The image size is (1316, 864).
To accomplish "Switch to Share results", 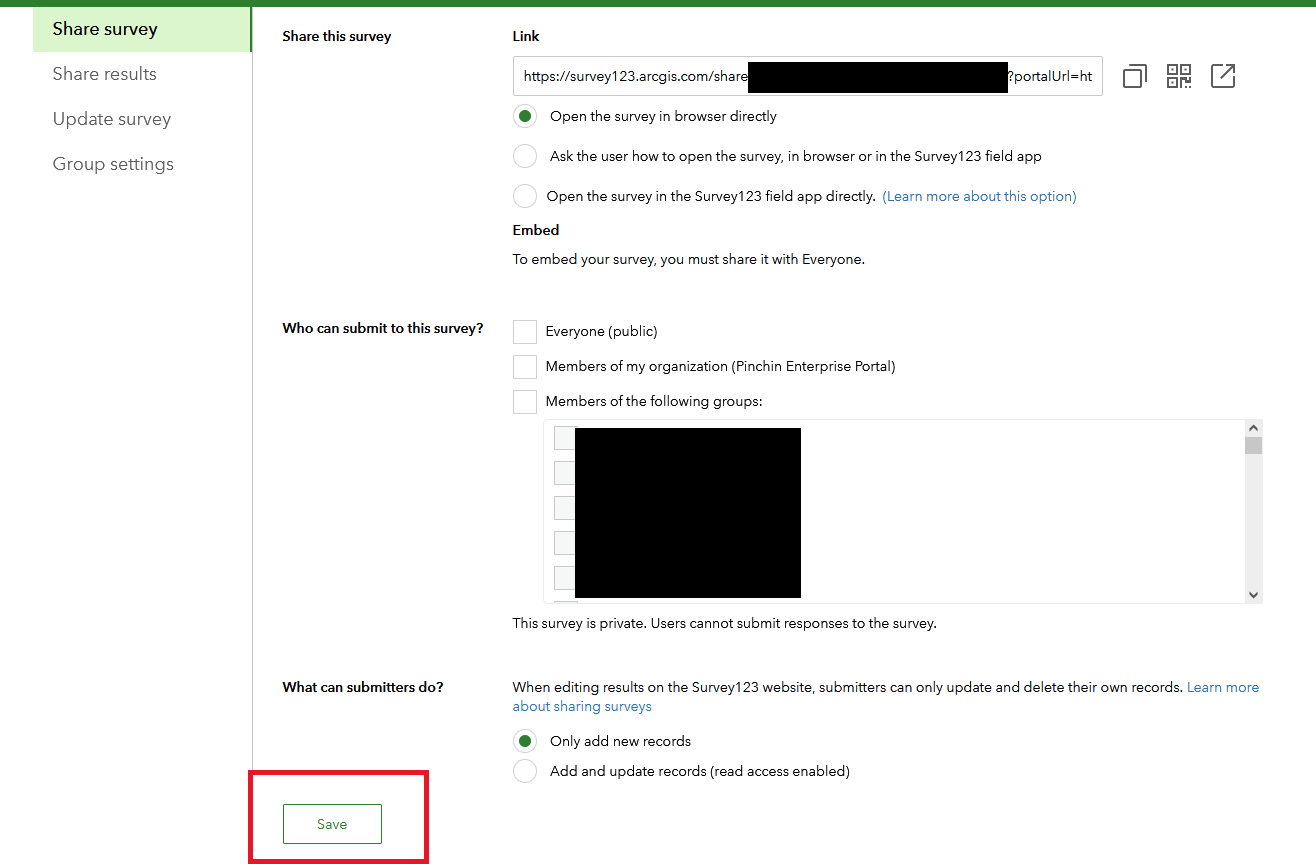I will pos(104,73).
